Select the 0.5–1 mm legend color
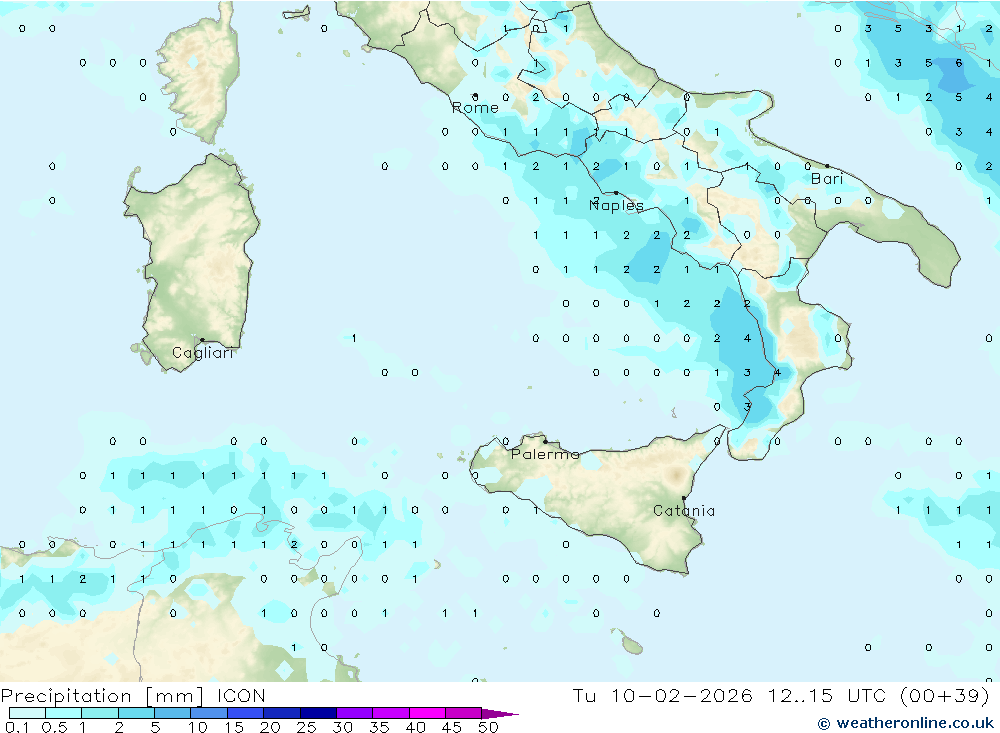Viewport: 1000px width, 733px height. (x=64, y=713)
